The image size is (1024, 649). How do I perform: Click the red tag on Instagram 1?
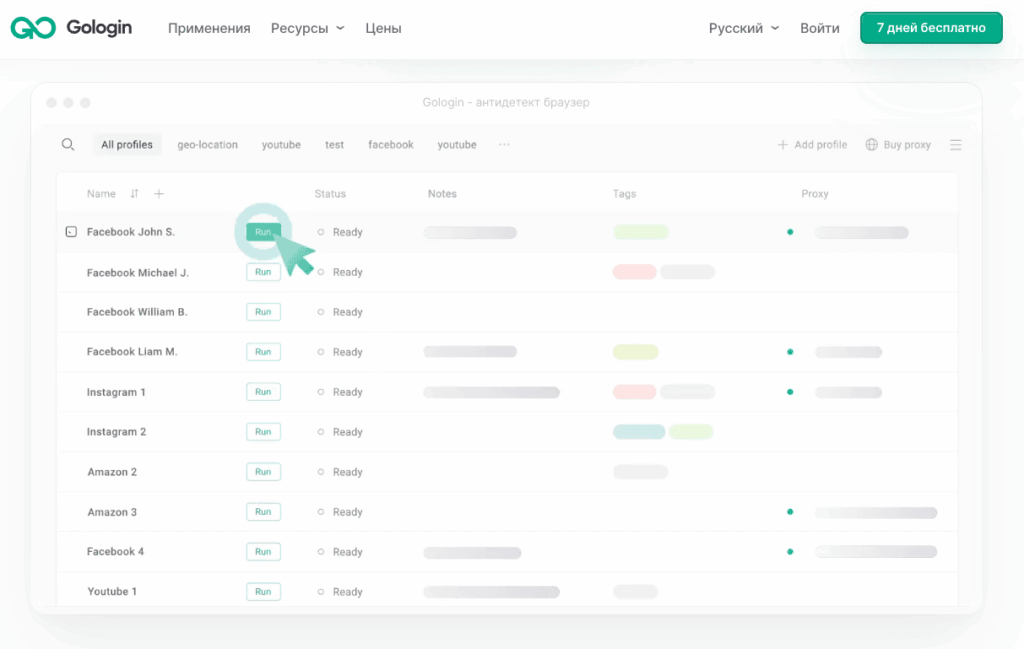coord(635,392)
